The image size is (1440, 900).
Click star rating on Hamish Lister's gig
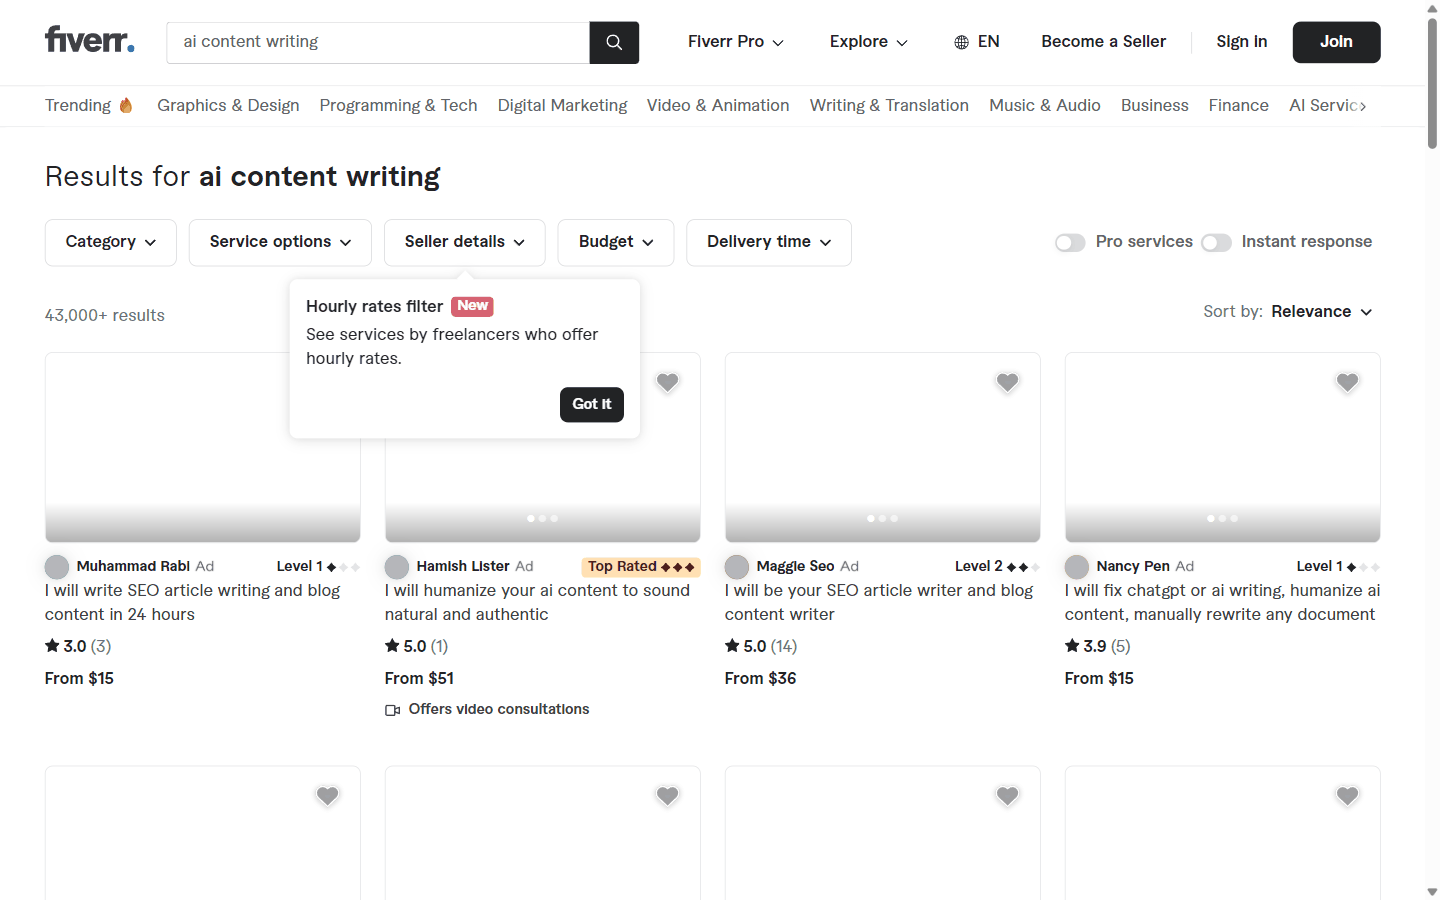point(417,646)
